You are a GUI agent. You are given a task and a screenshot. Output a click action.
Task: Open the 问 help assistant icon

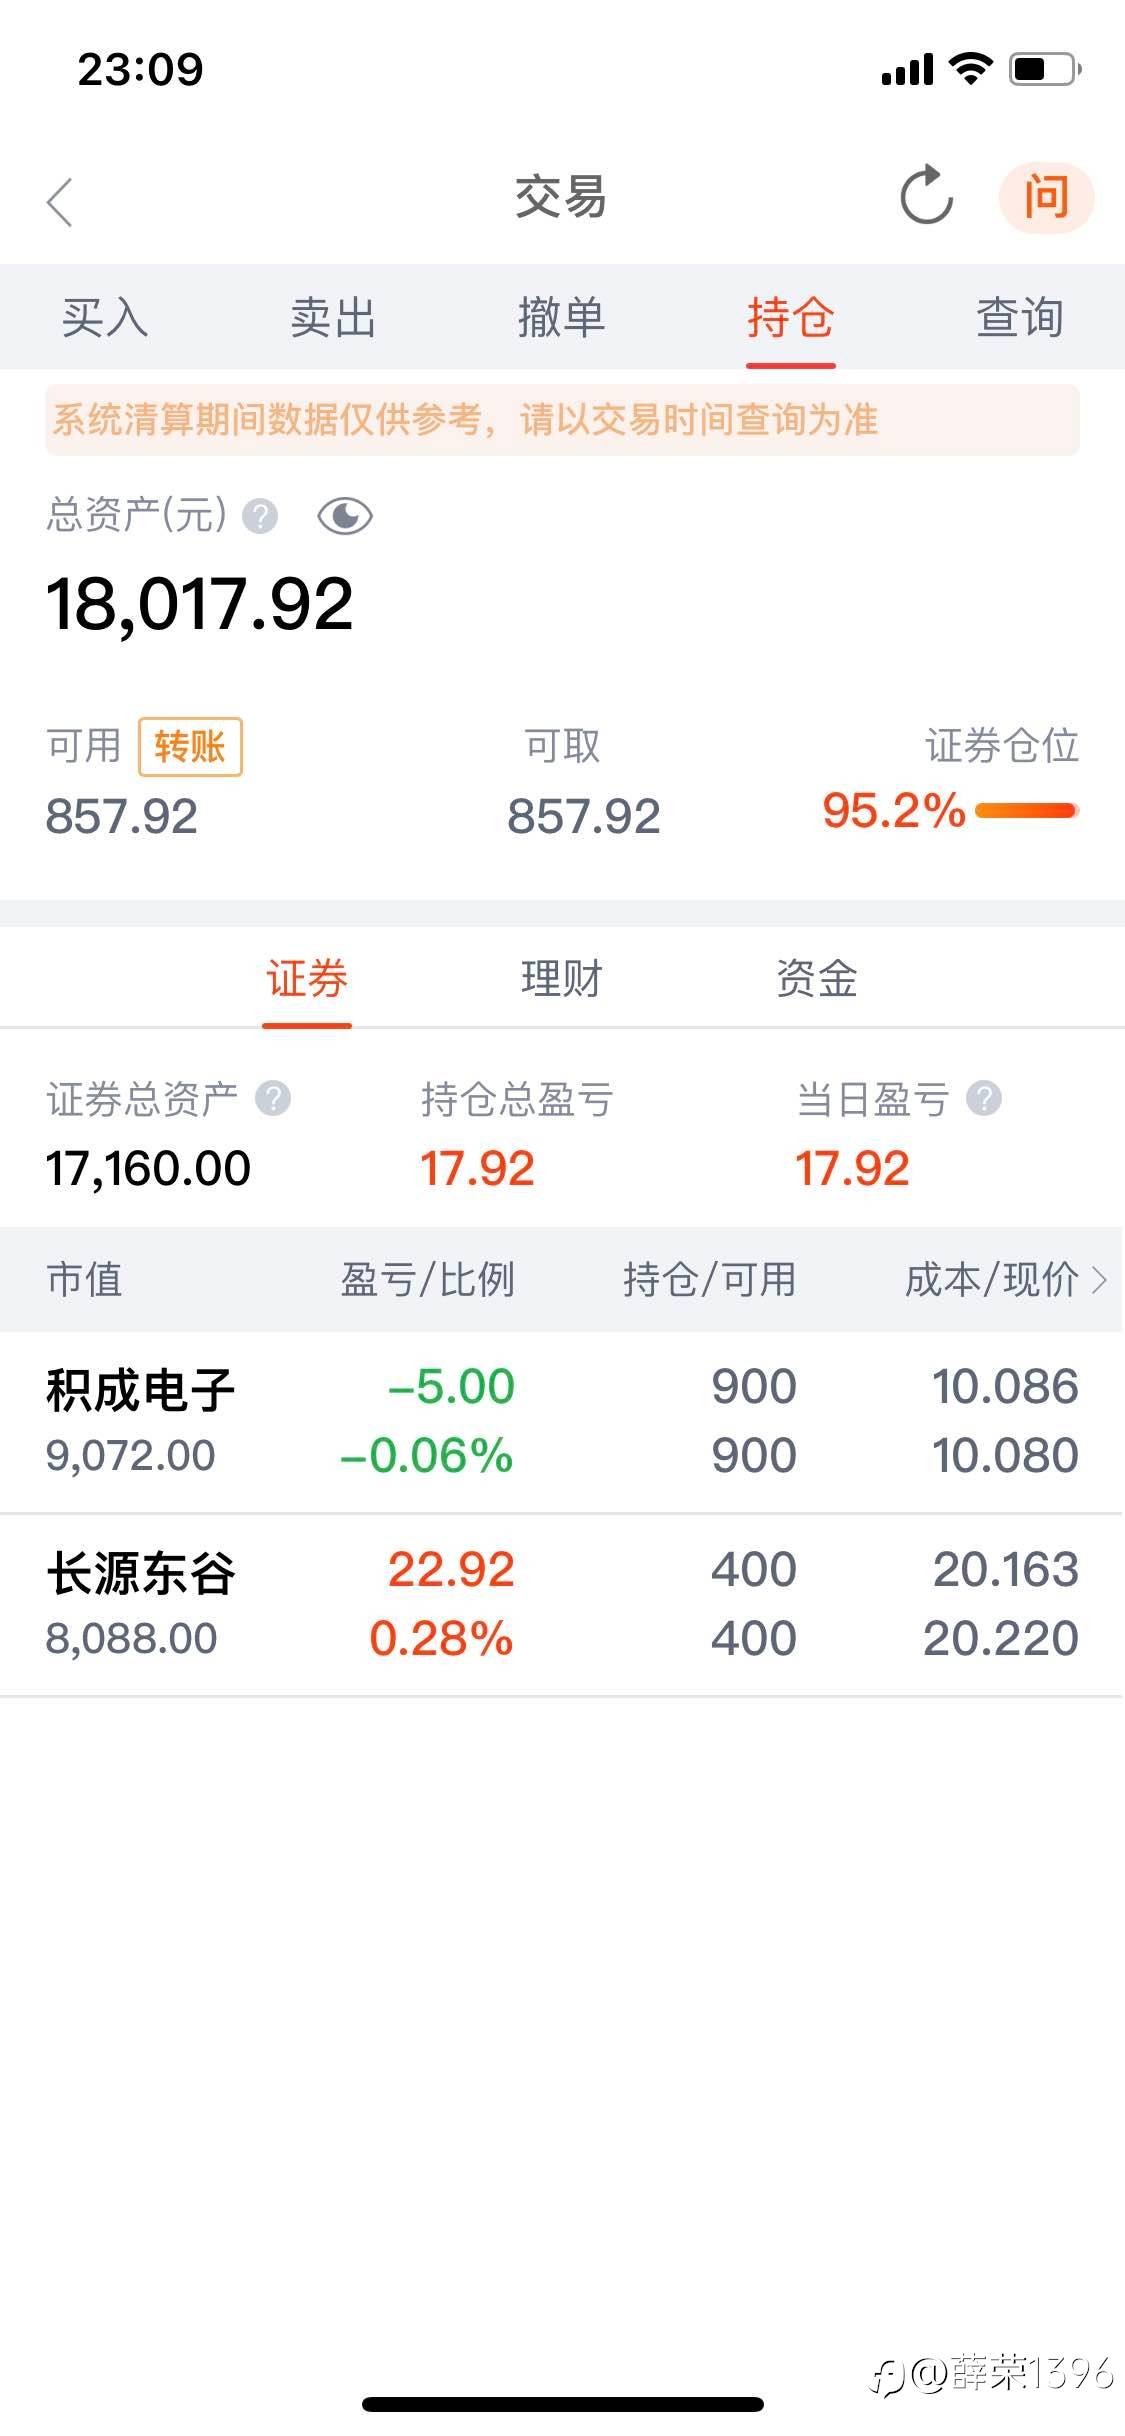click(1046, 197)
